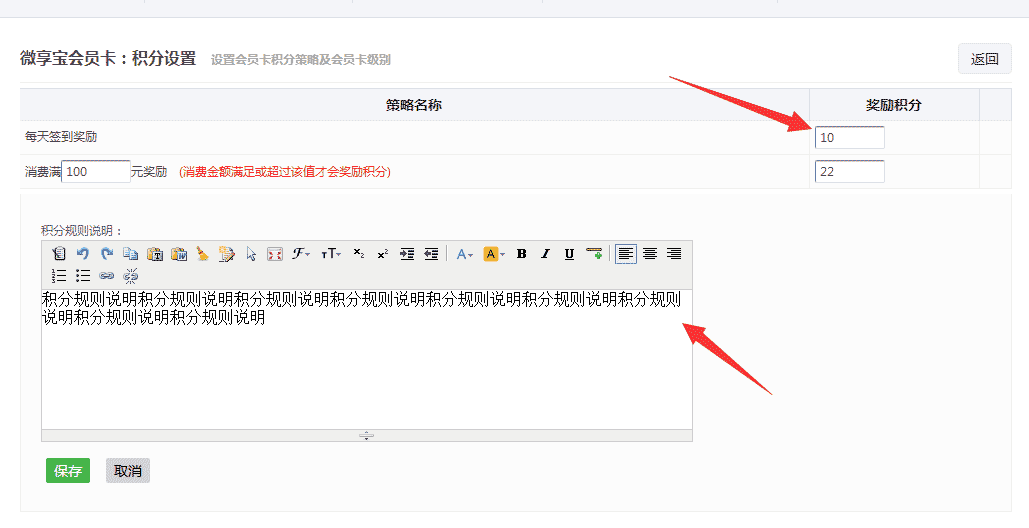Align the editor text to the right
1029x528 pixels.
coord(674,254)
